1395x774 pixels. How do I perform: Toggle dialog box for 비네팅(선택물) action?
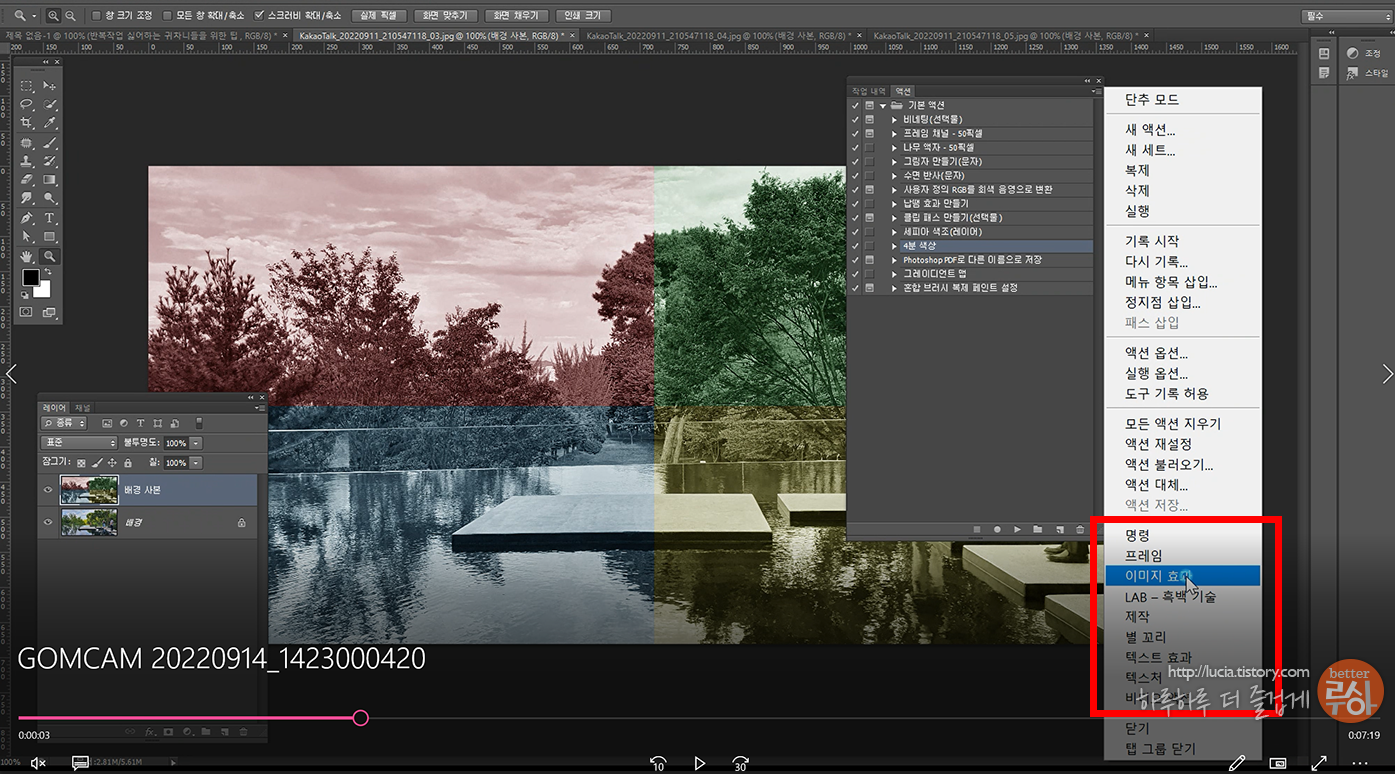[x=870, y=119]
